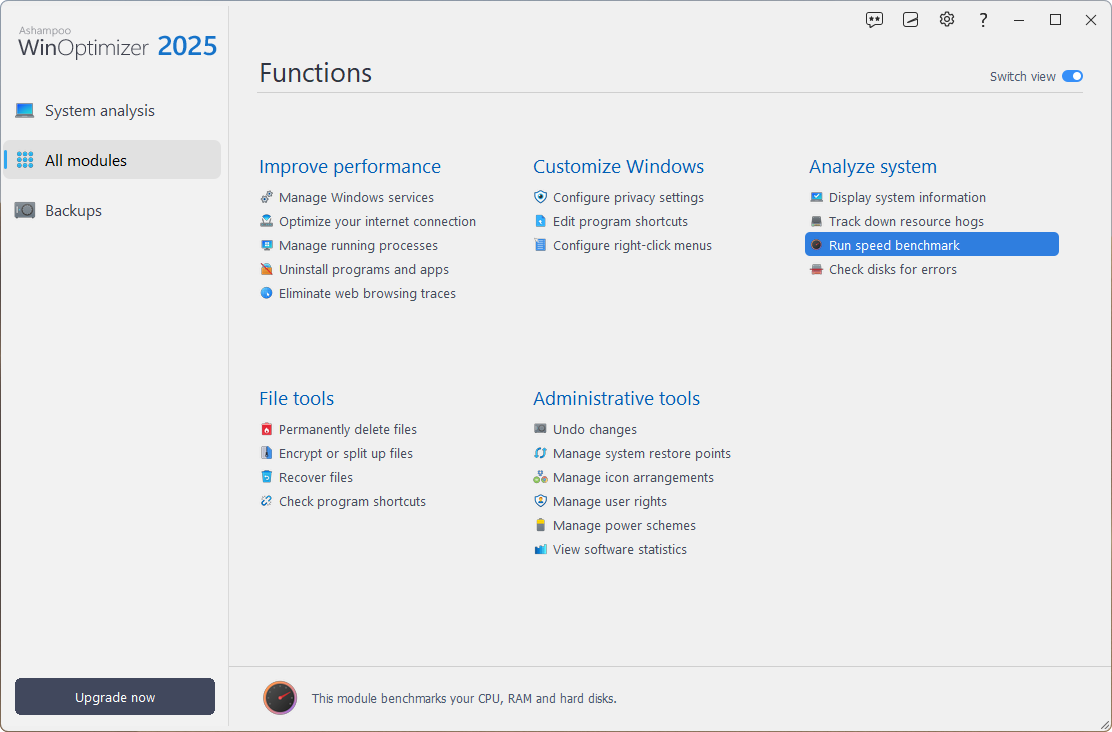The width and height of the screenshot is (1112, 732).
Task: Click the Upgrade now button
Action: pyautogui.click(x=115, y=697)
